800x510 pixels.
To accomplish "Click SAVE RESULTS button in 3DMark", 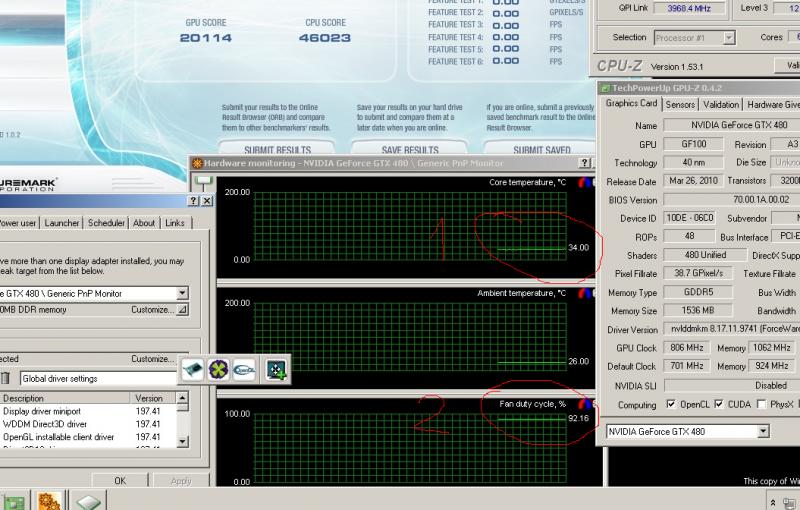I will (x=410, y=148).
